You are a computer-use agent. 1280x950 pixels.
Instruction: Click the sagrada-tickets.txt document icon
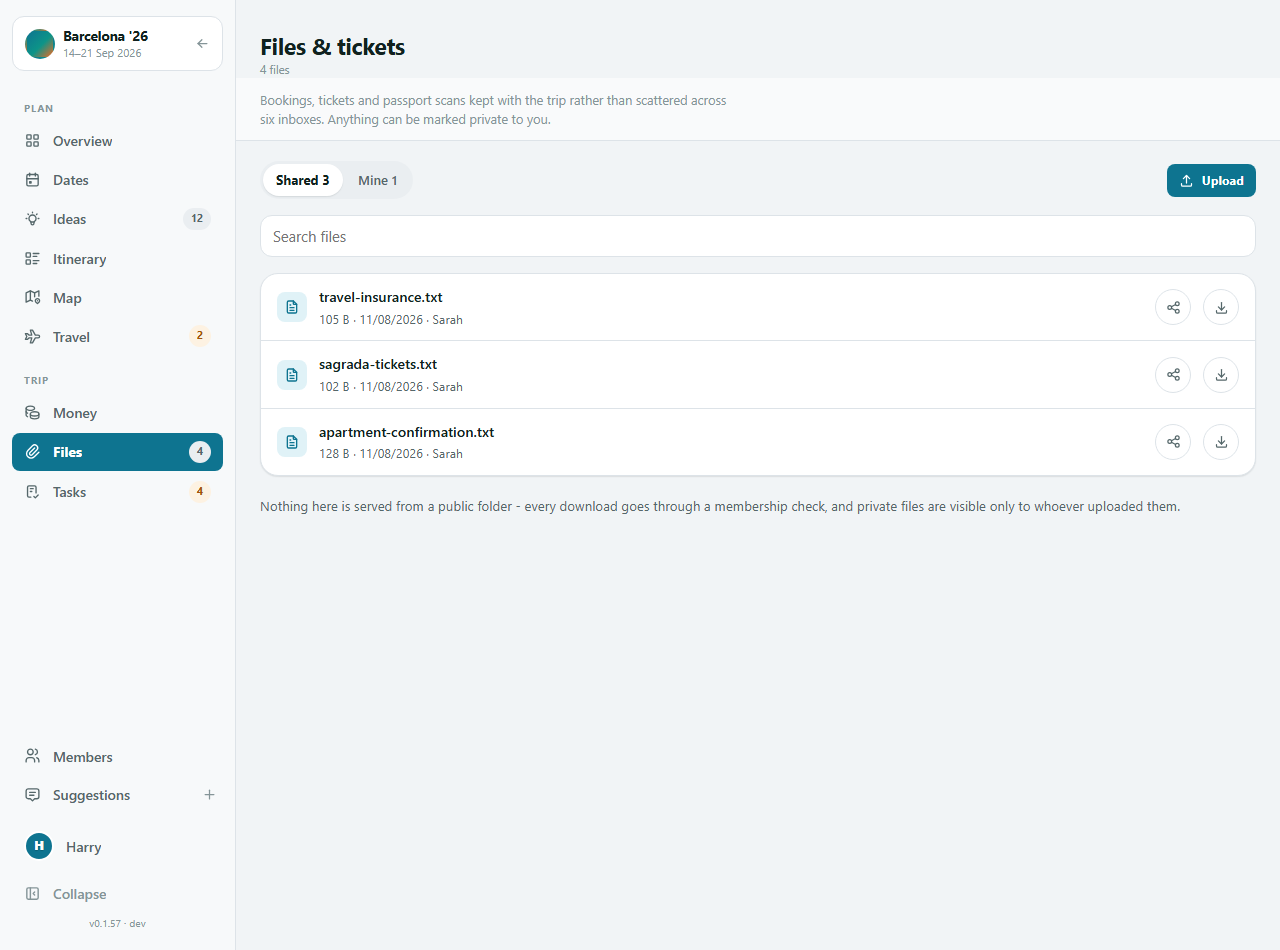click(x=292, y=375)
